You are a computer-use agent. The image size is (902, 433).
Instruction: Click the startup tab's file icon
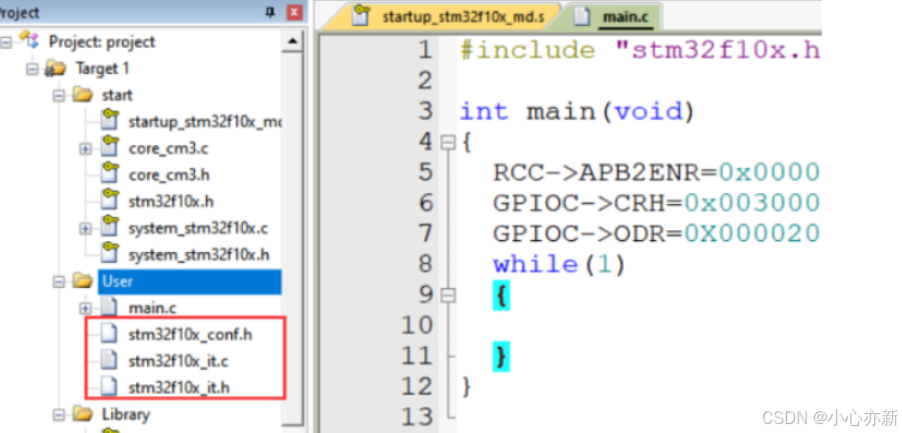click(360, 15)
